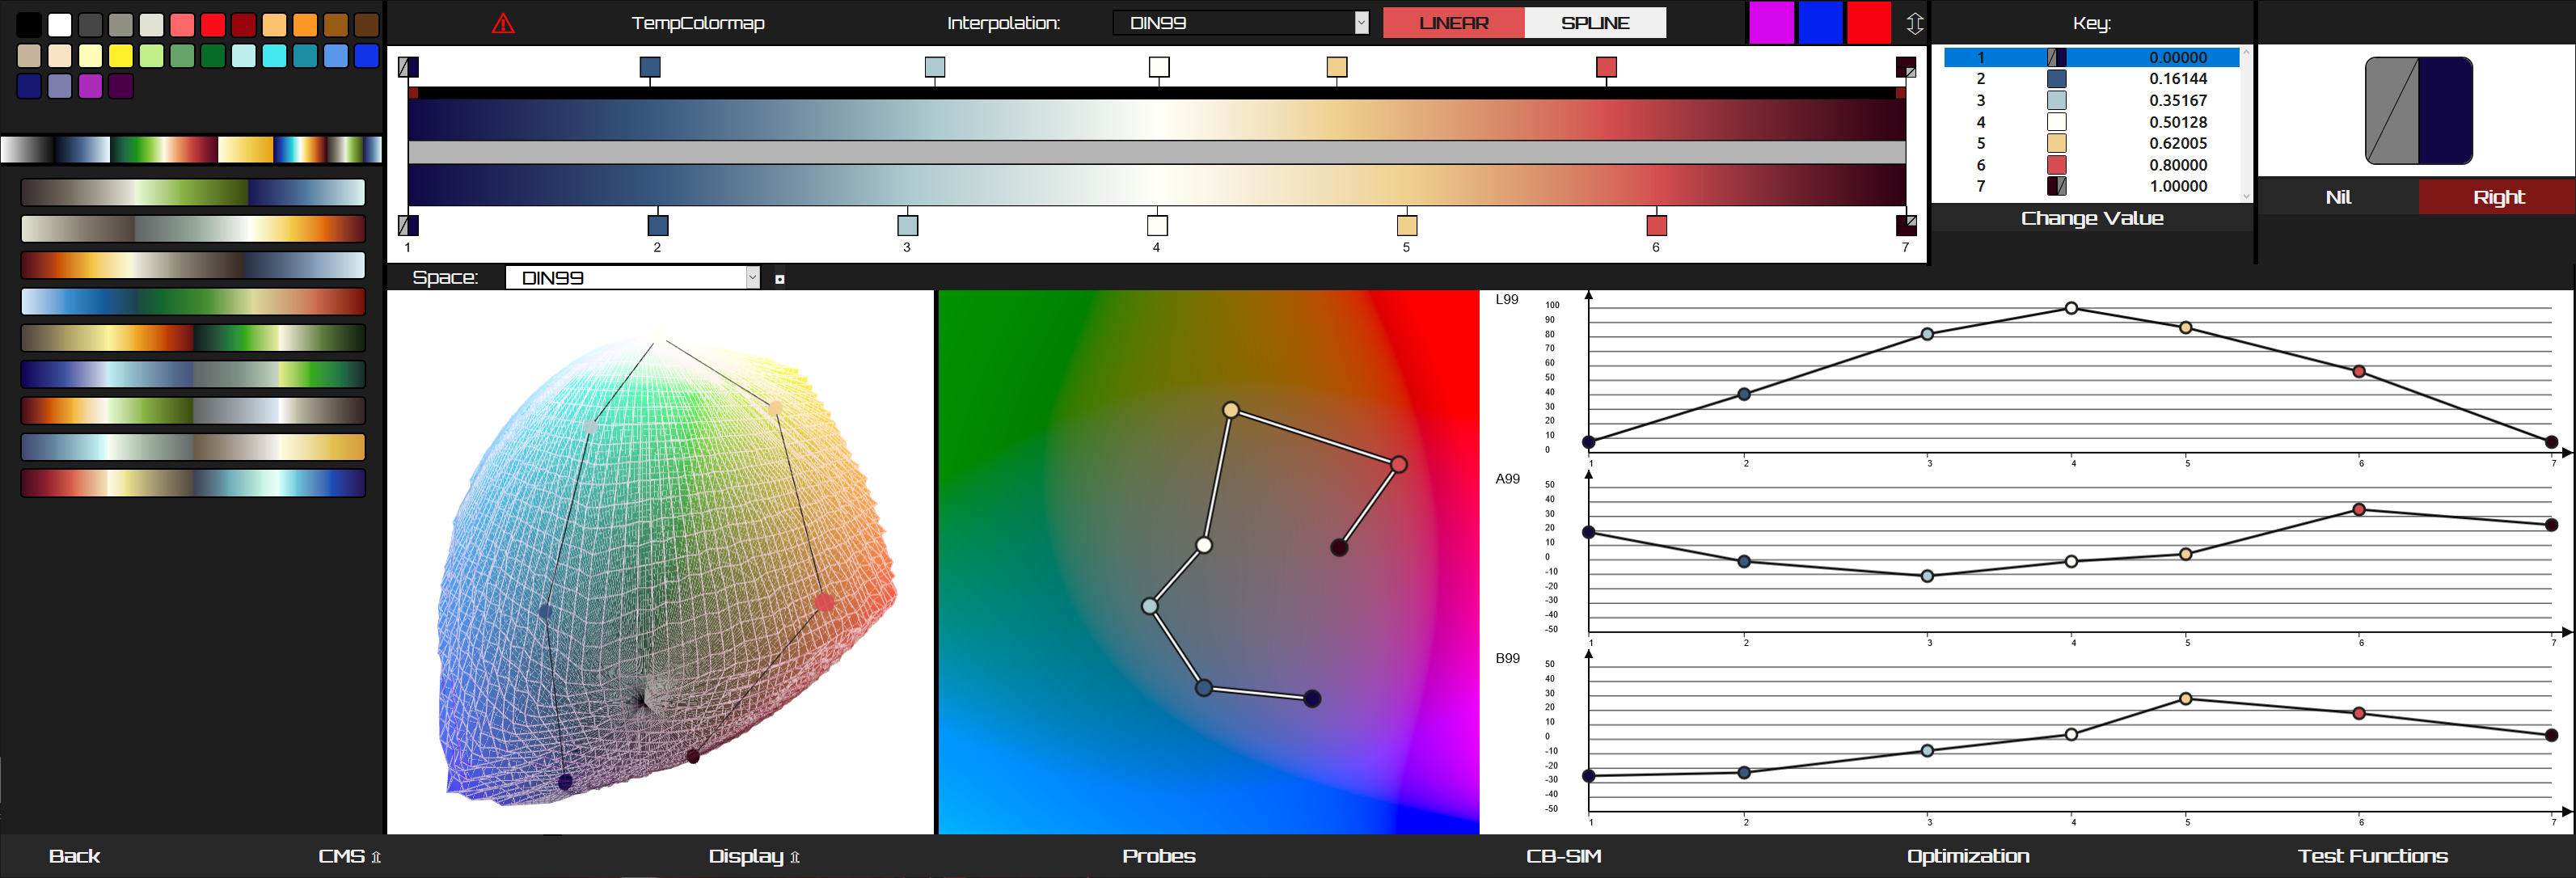Click the up-down swap arrows icon
Screen dimensions: 2576x878
(1915, 23)
